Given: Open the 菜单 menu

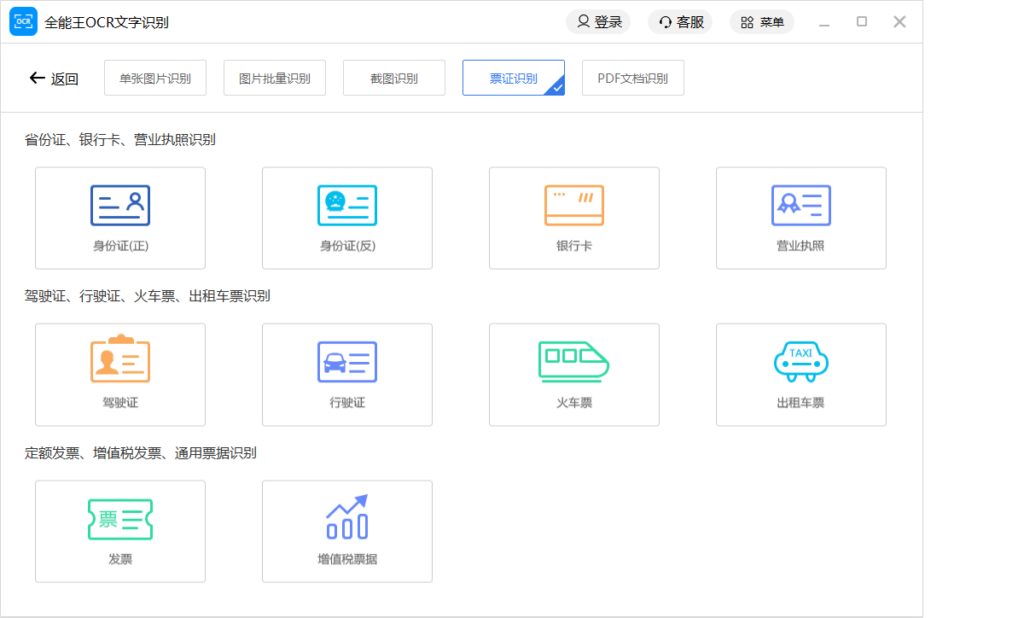Looking at the screenshot, I should 761,20.
